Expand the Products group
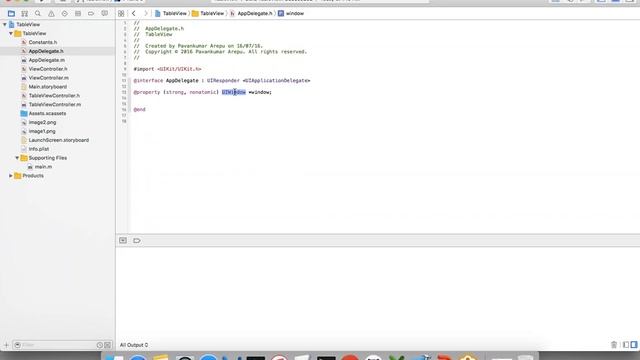640x360 pixels. (x=11, y=176)
